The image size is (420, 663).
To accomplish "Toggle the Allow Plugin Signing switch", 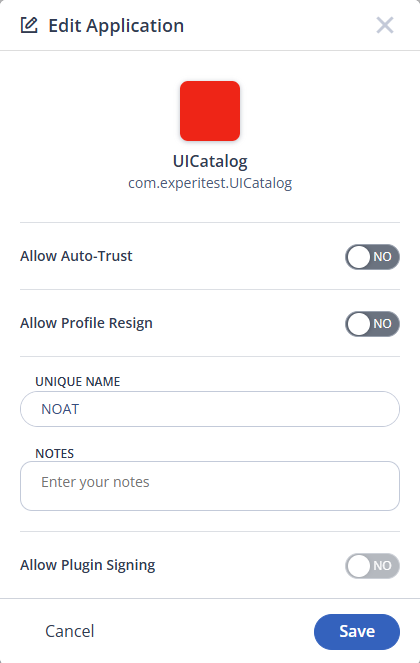I will [x=372, y=566].
